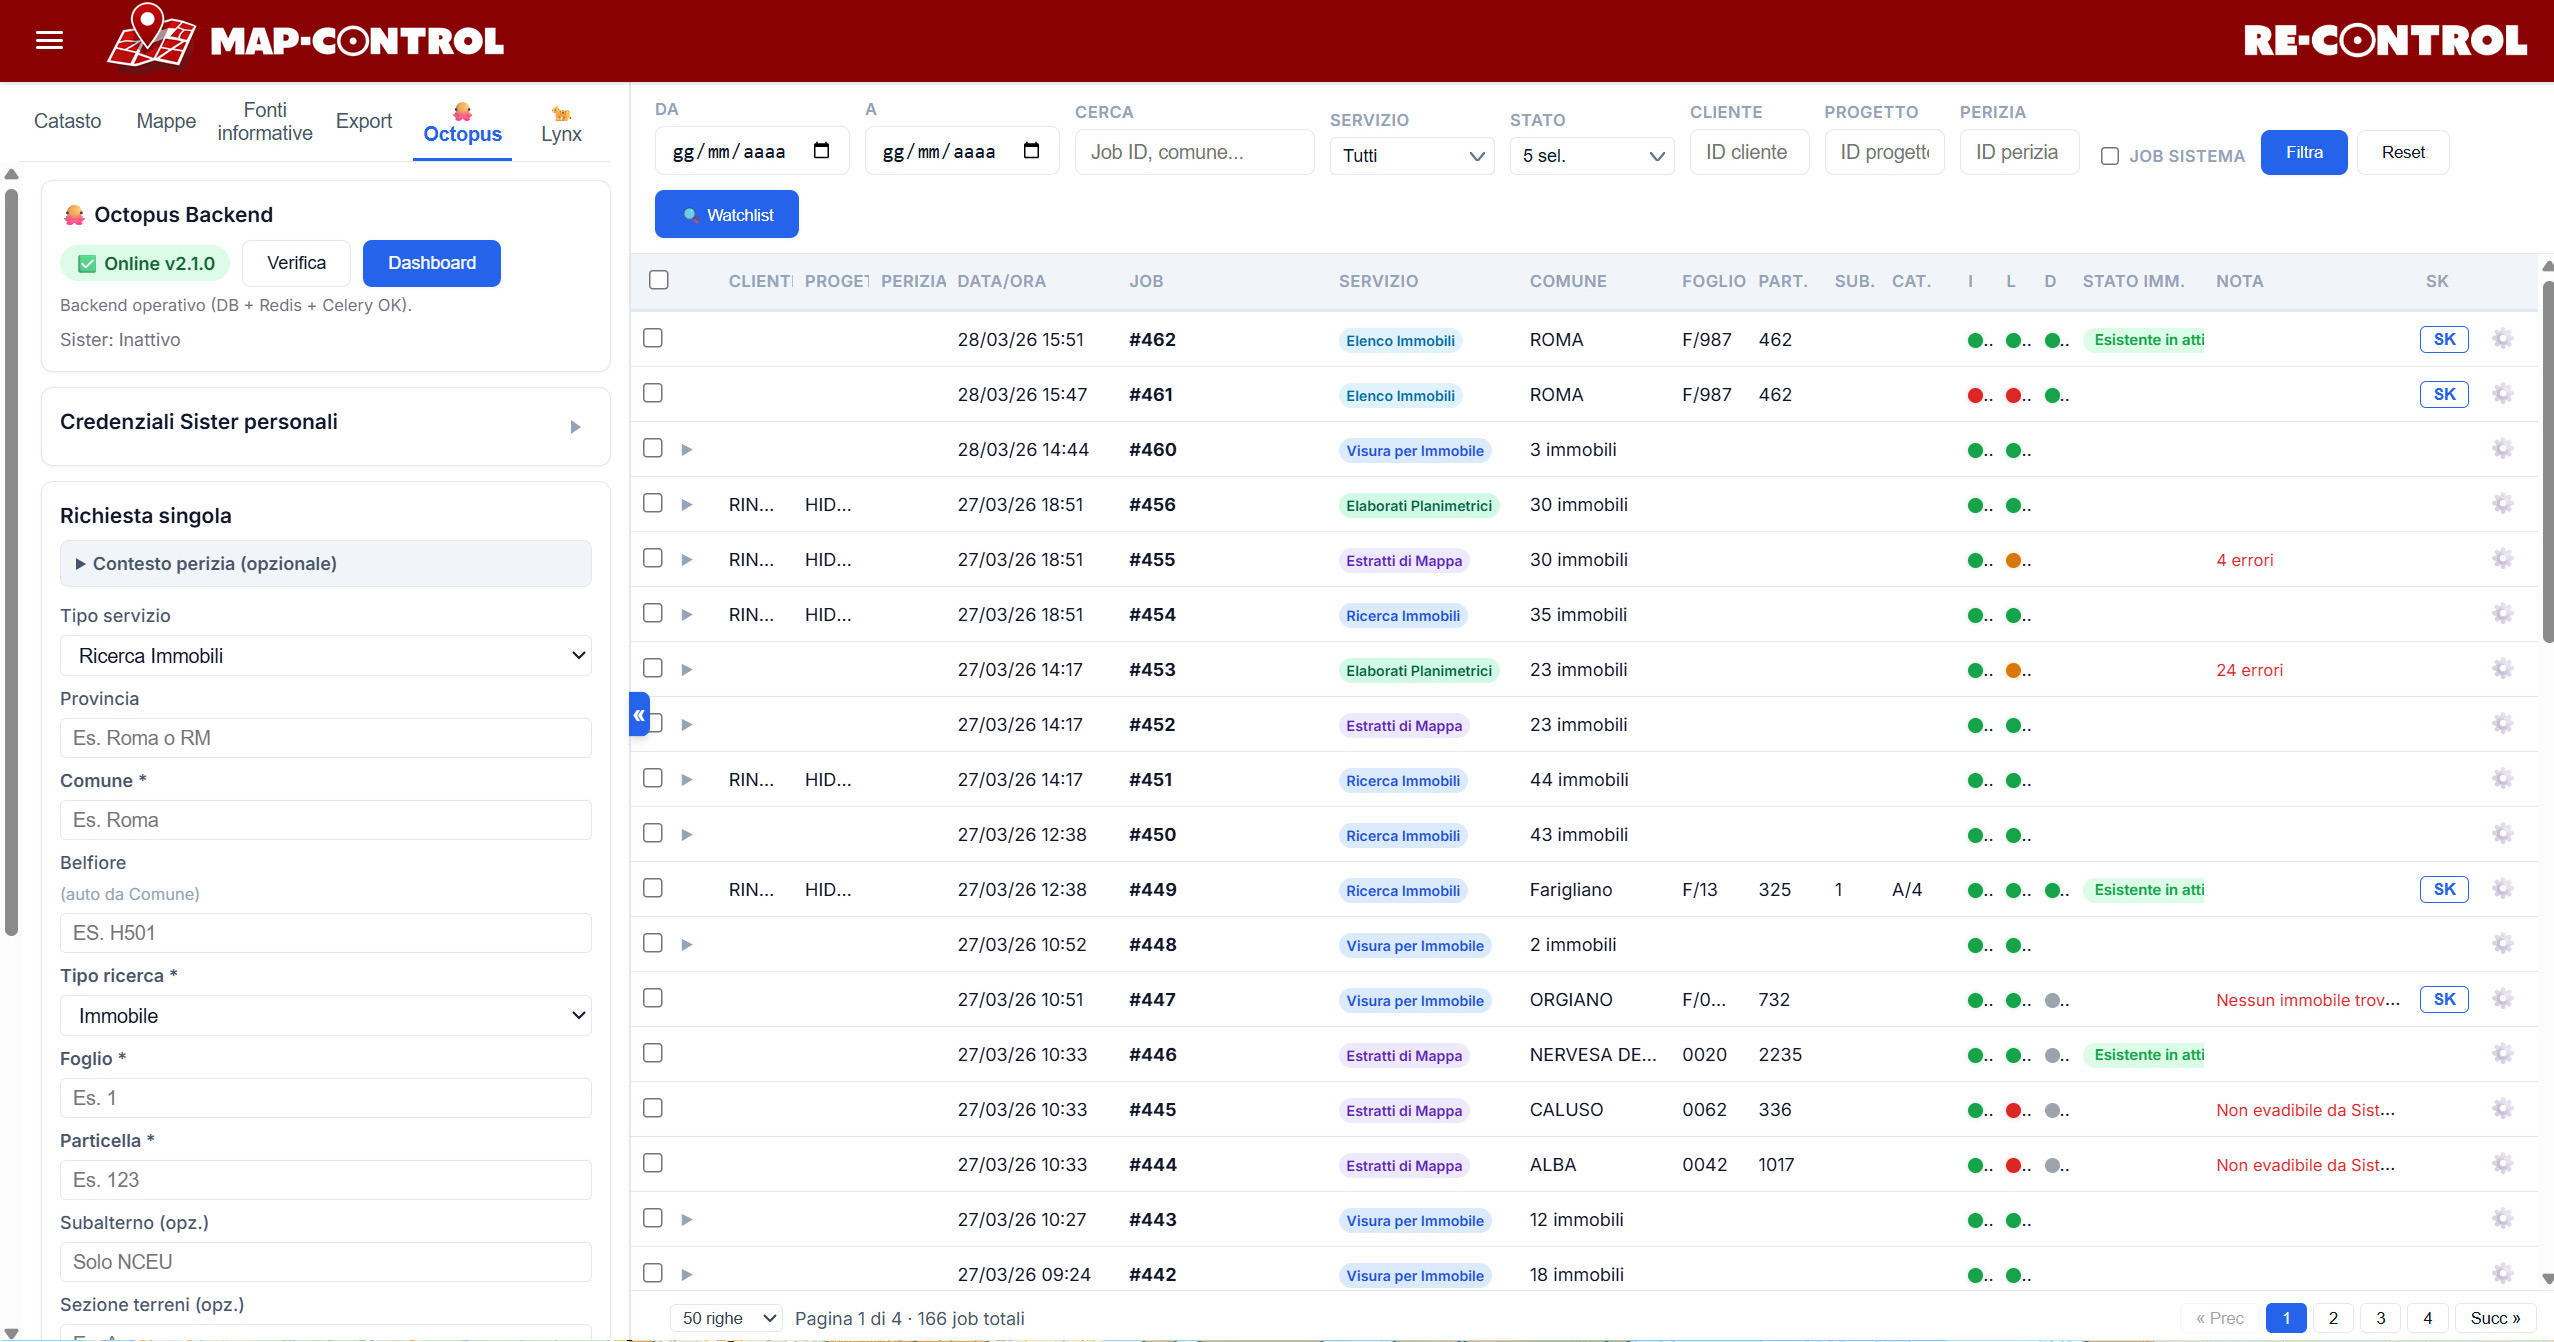Screen dimensions: 2554x1342
Task: Open calendar picker in the A date field
Action: 1031,151
